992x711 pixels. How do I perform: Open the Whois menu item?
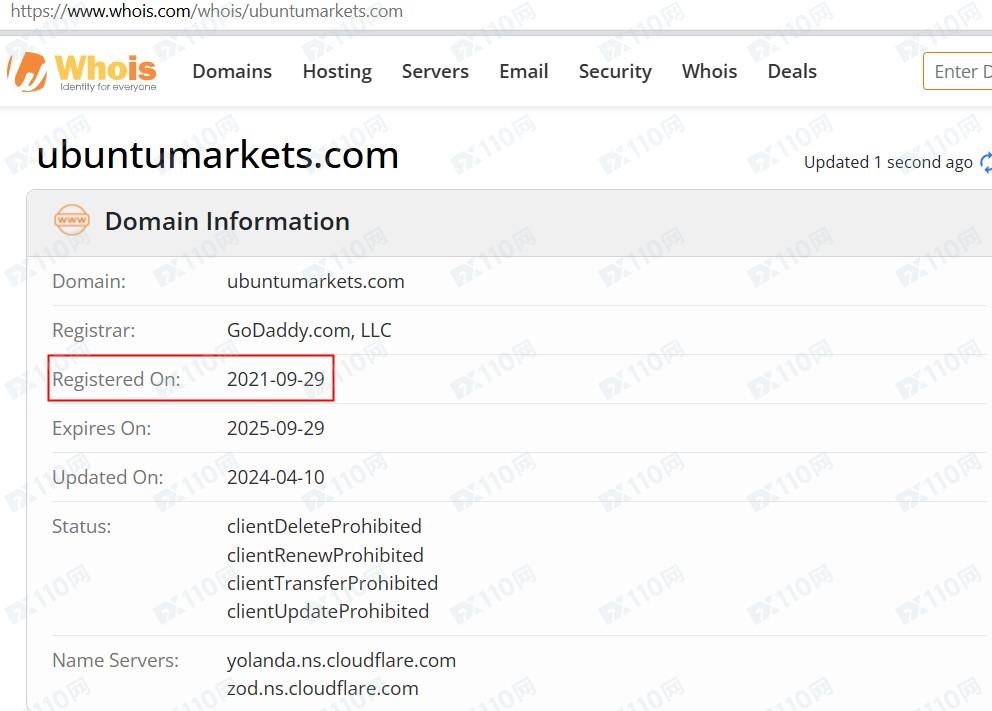709,71
